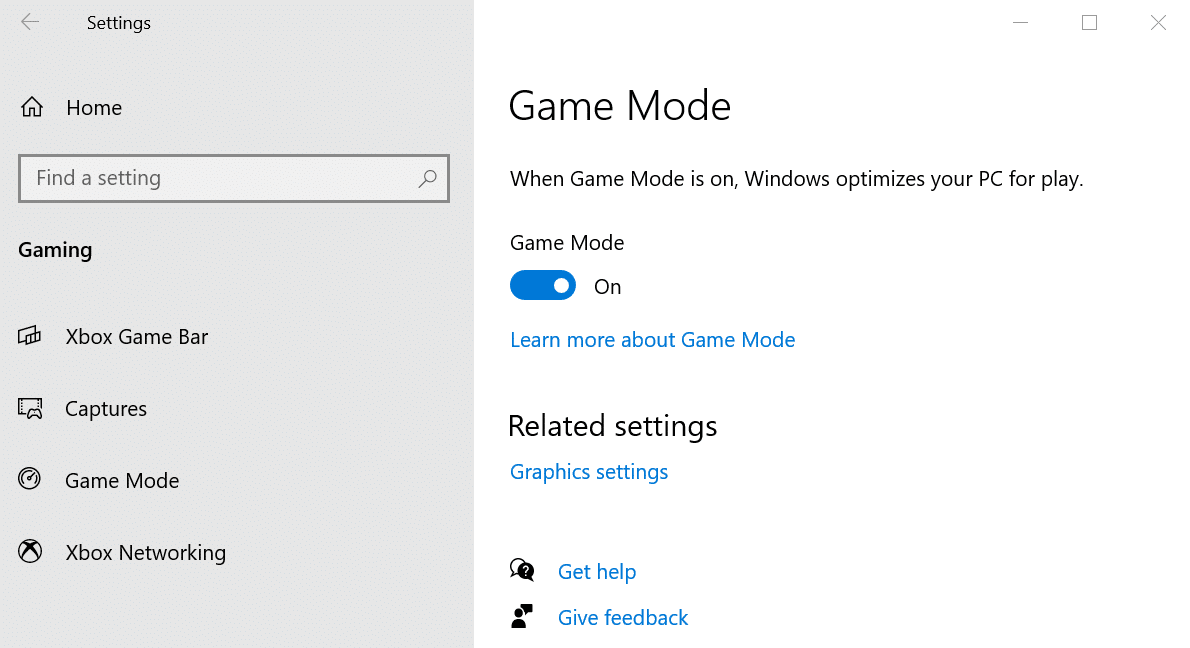
Task: Click the Xbox Networking logo icon
Action: click(30, 551)
